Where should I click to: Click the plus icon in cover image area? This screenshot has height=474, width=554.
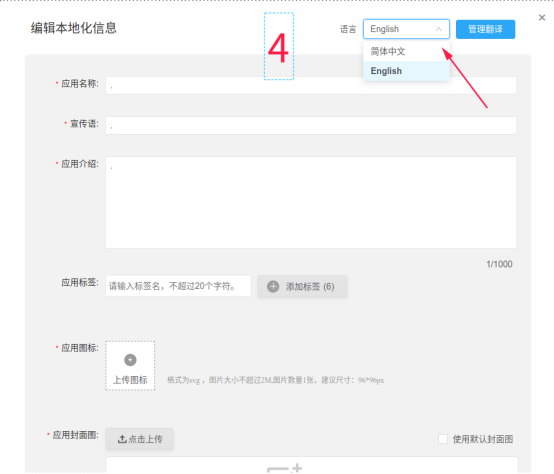297,468
